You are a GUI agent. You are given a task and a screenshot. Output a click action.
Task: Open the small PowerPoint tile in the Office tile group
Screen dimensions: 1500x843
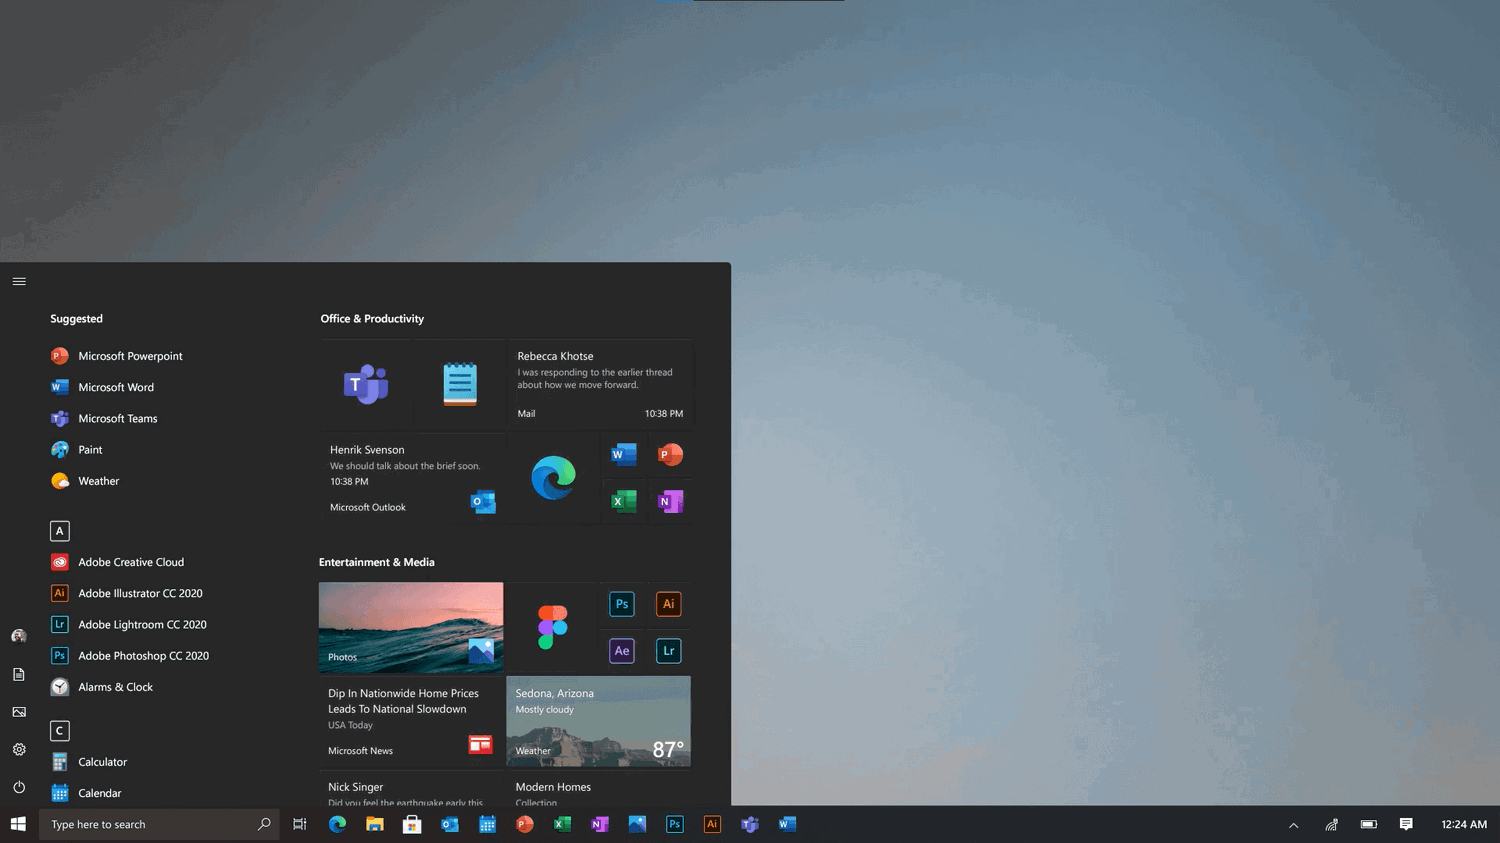670,455
